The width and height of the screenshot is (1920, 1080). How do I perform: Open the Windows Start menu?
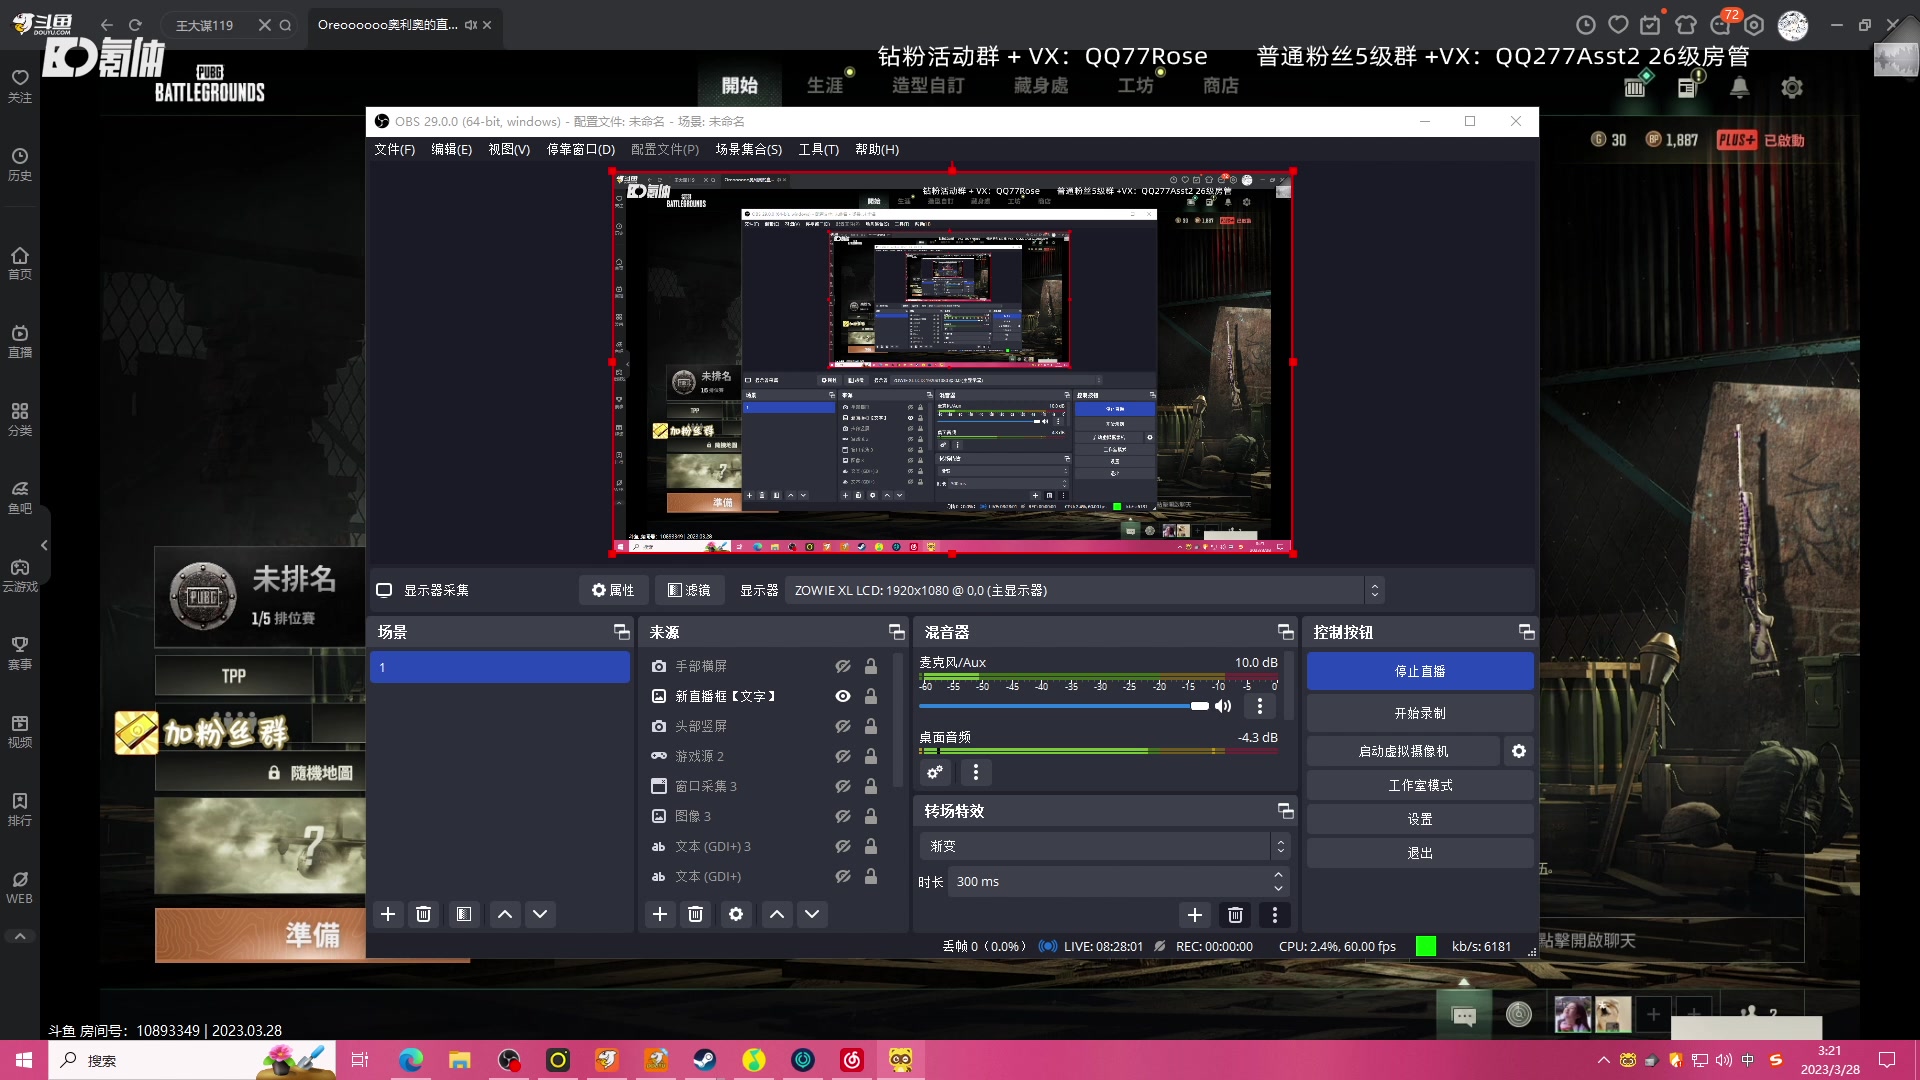pyautogui.click(x=24, y=1060)
